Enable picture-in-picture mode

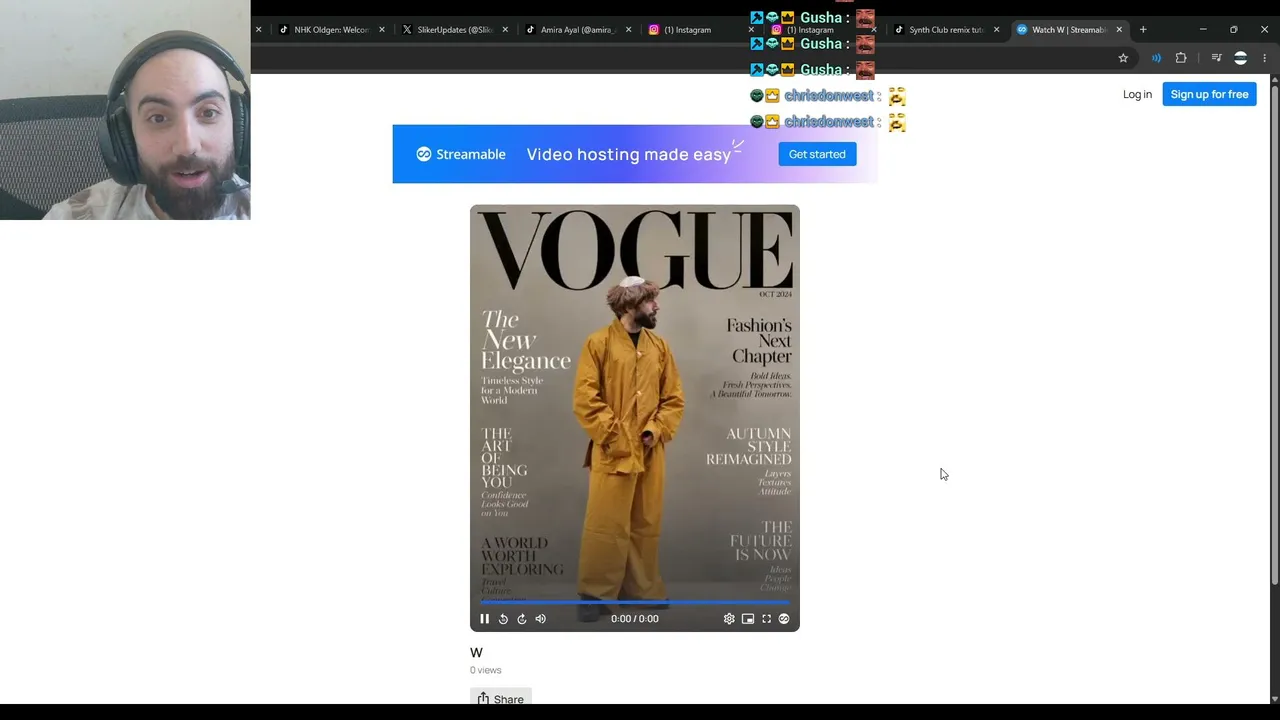pos(748,619)
